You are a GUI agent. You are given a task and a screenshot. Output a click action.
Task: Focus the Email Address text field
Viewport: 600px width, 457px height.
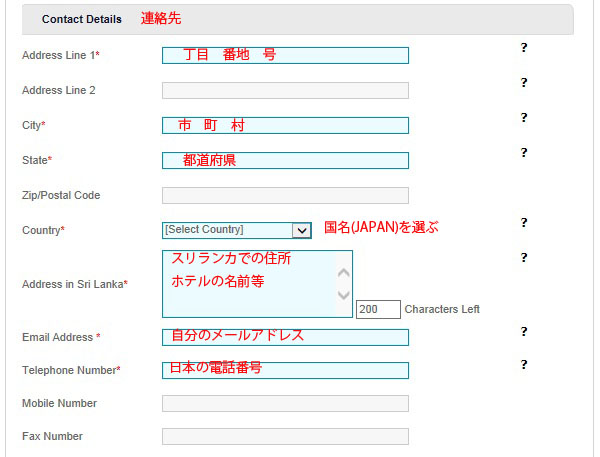pos(285,338)
